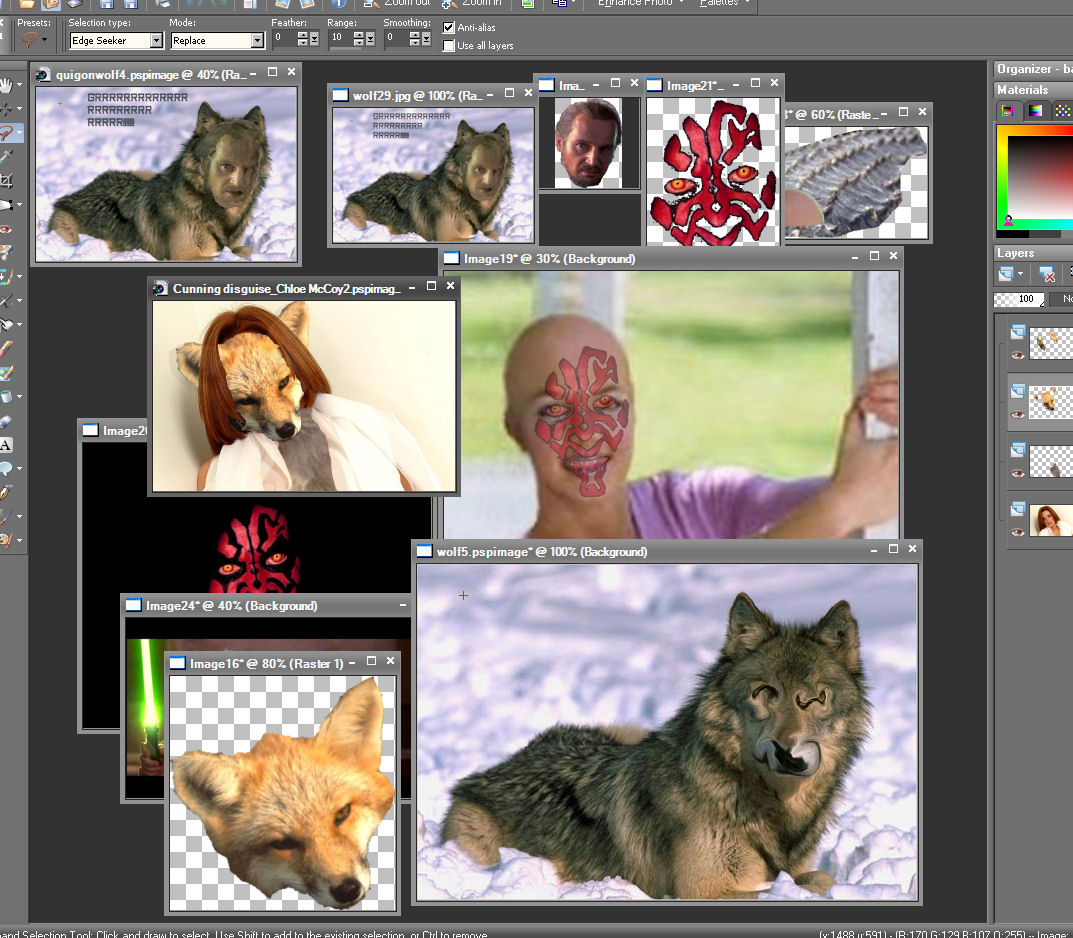The width and height of the screenshot is (1073, 938).
Task: Click the Feather spinner arrows
Action: 302,39
